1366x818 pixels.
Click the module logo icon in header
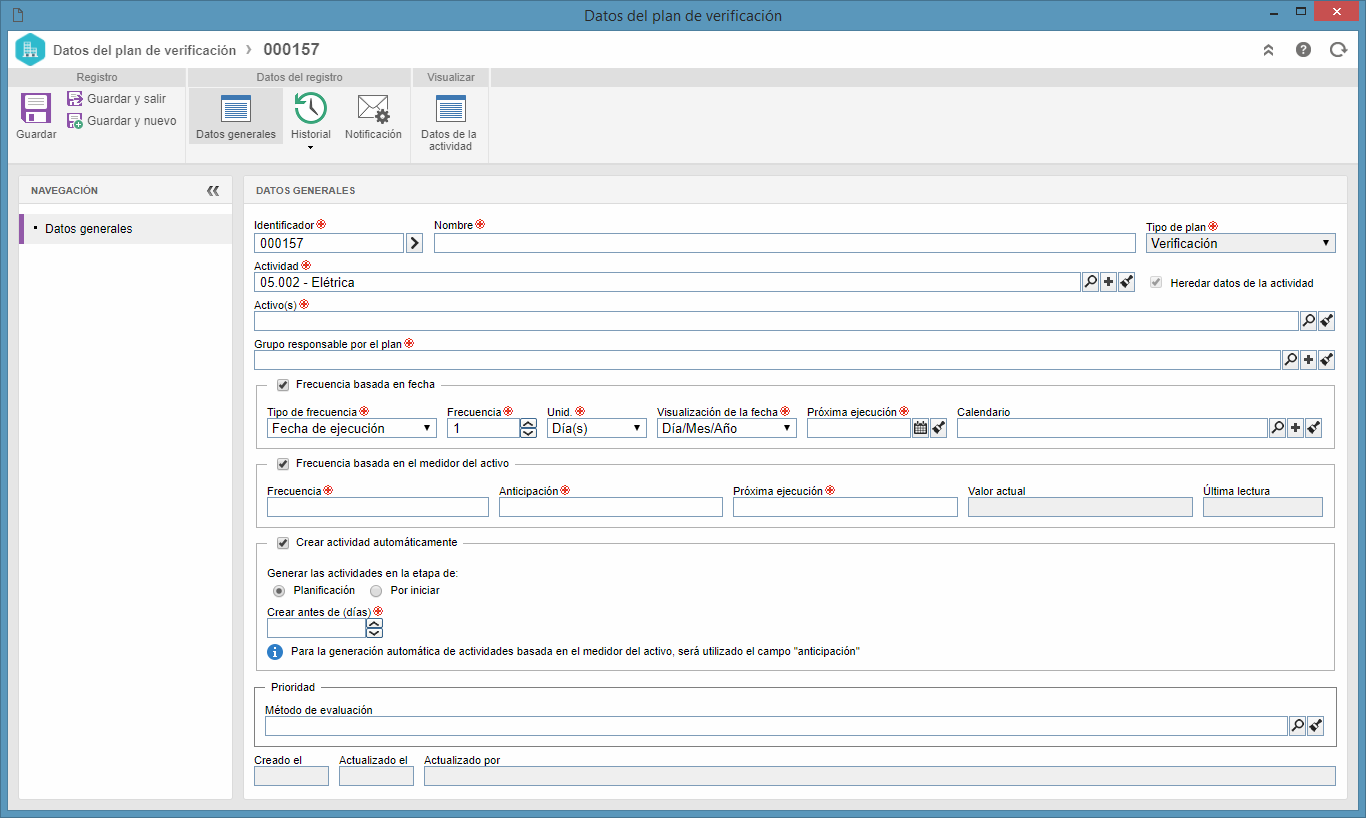coord(30,50)
